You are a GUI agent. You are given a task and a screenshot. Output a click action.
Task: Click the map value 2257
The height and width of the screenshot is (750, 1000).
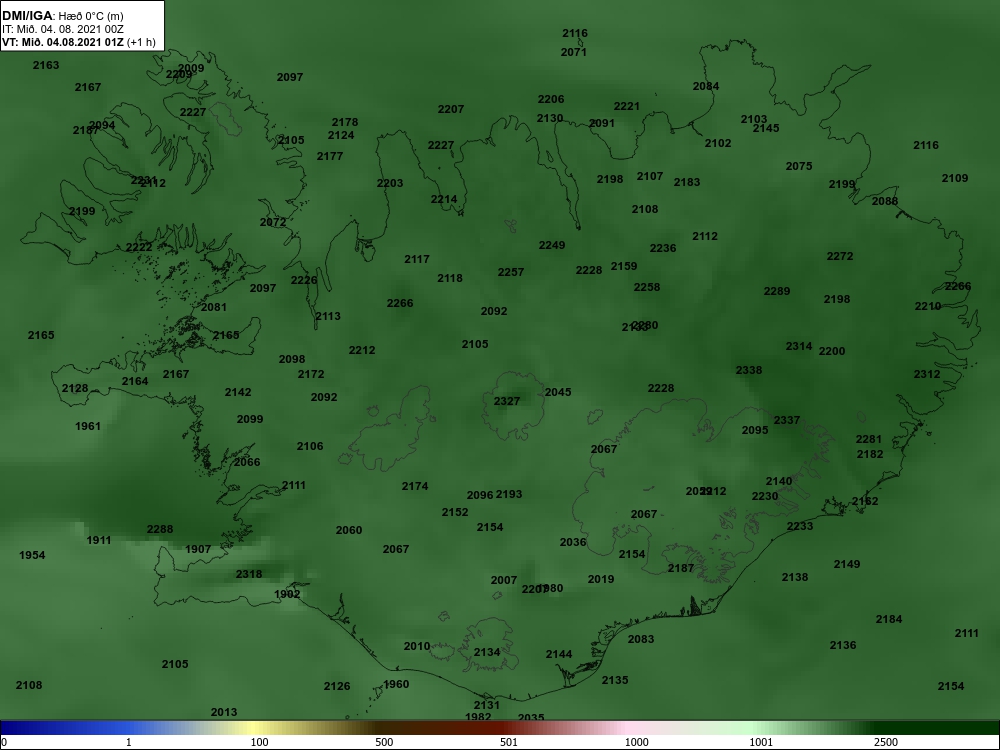tap(511, 272)
